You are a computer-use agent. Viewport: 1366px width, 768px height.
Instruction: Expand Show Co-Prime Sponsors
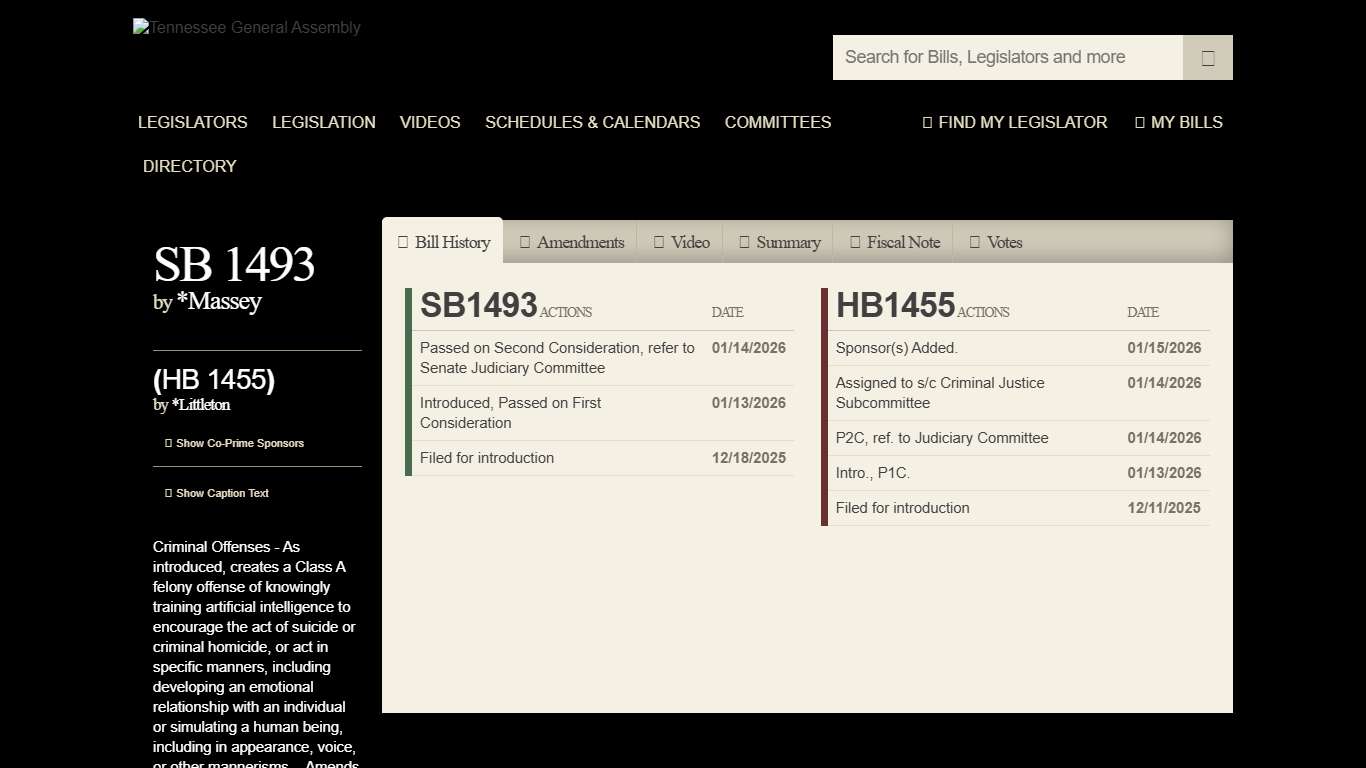(235, 443)
